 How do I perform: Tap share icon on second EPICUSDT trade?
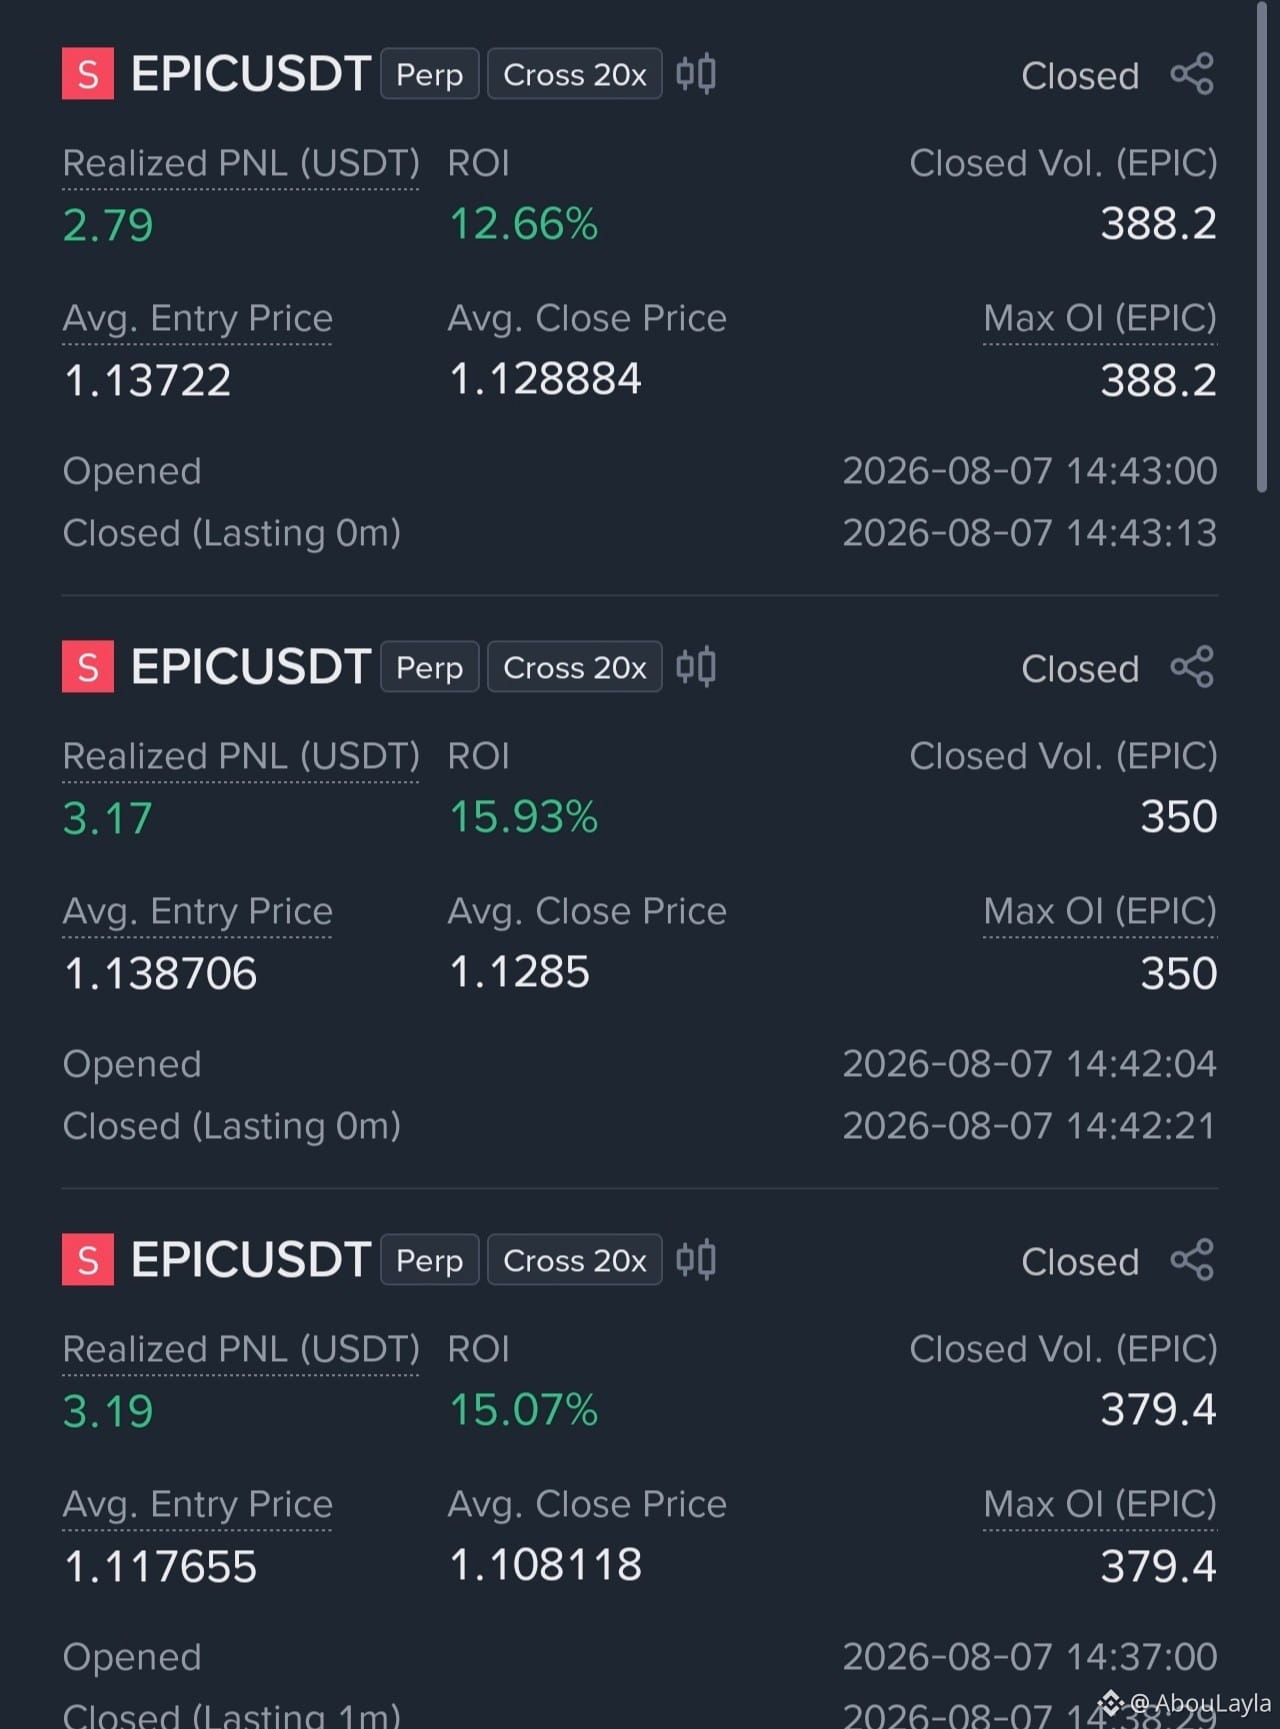pyautogui.click(x=1192, y=667)
